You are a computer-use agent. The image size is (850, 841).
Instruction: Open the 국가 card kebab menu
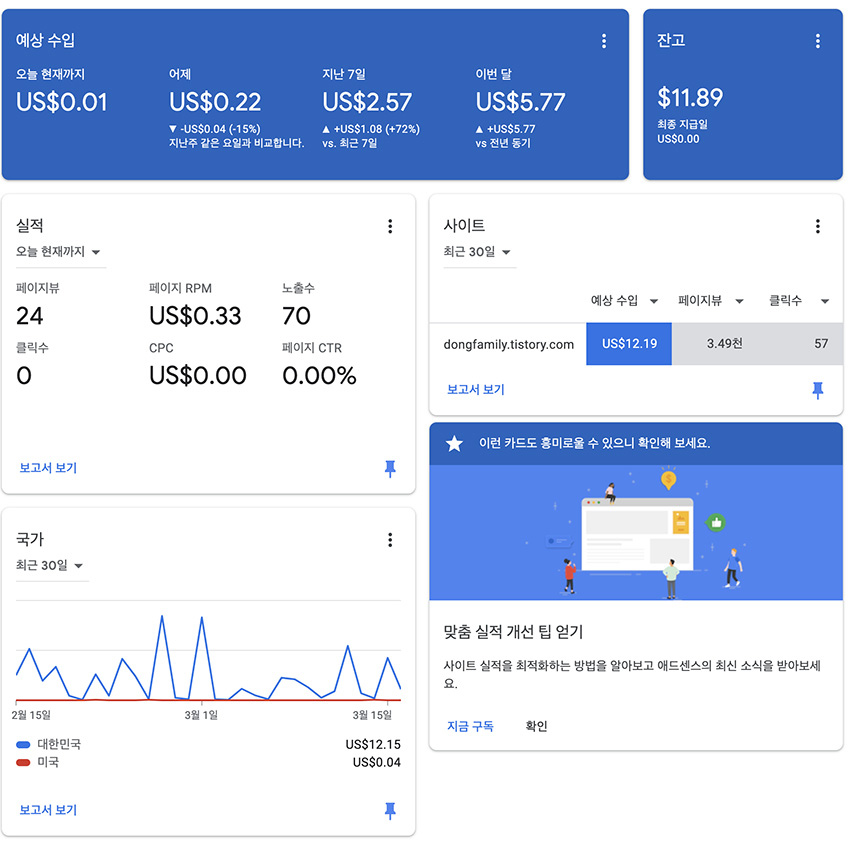tap(390, 540)
